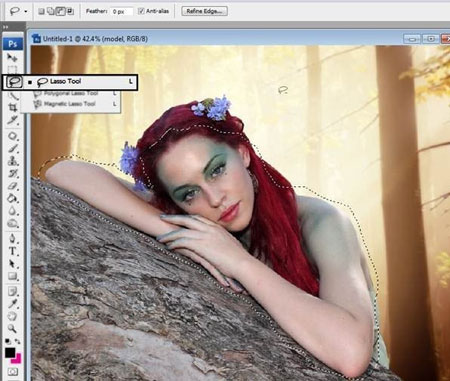This screenshot has width=450, height=381.
Task: Click the Refine Edge button
Action: 204,11
